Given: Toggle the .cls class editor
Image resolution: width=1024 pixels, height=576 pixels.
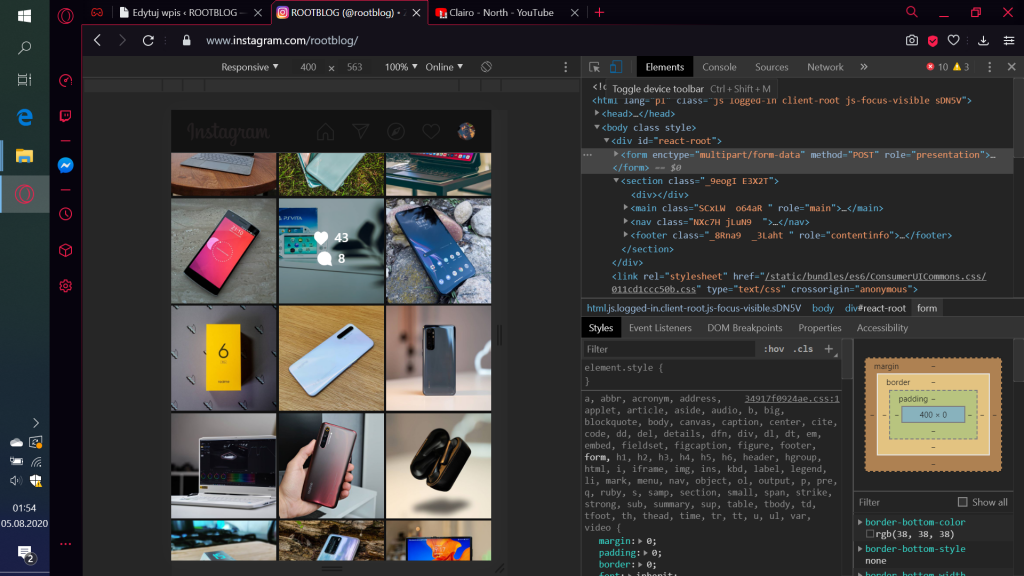Looking at the screenshot, I should pos(802,349).
